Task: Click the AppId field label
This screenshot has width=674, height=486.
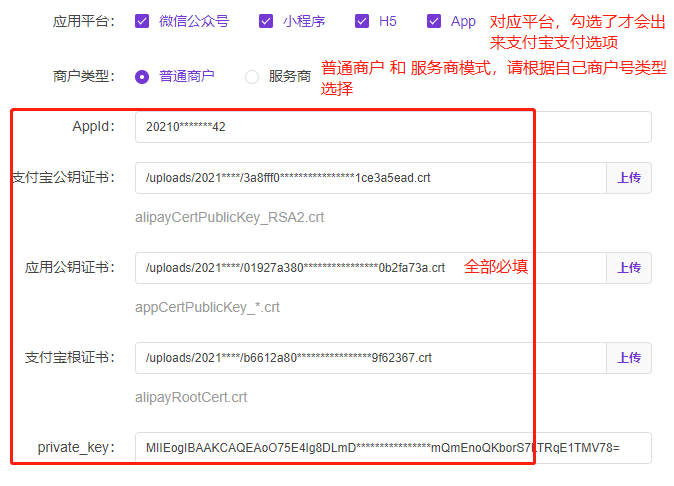Action: [x=94, y=126]
